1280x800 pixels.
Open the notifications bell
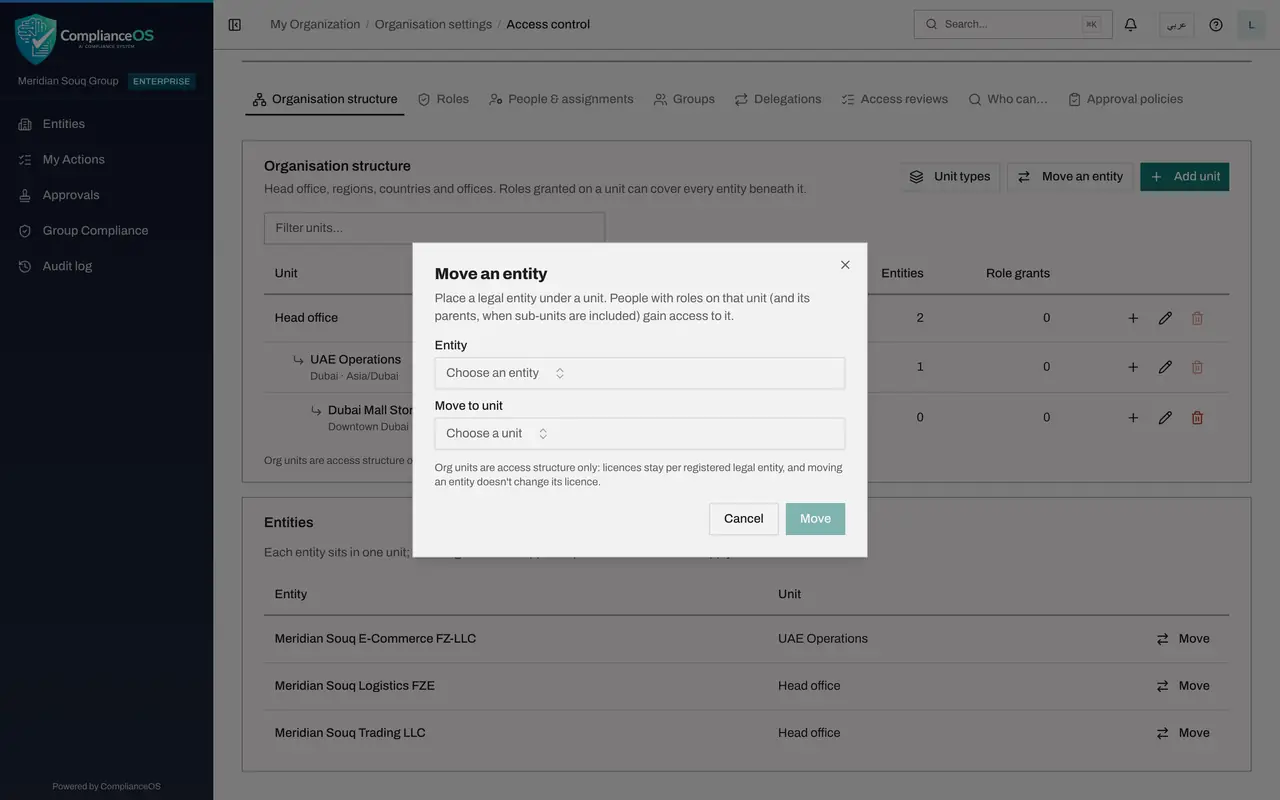click(x=1131, y=24)
